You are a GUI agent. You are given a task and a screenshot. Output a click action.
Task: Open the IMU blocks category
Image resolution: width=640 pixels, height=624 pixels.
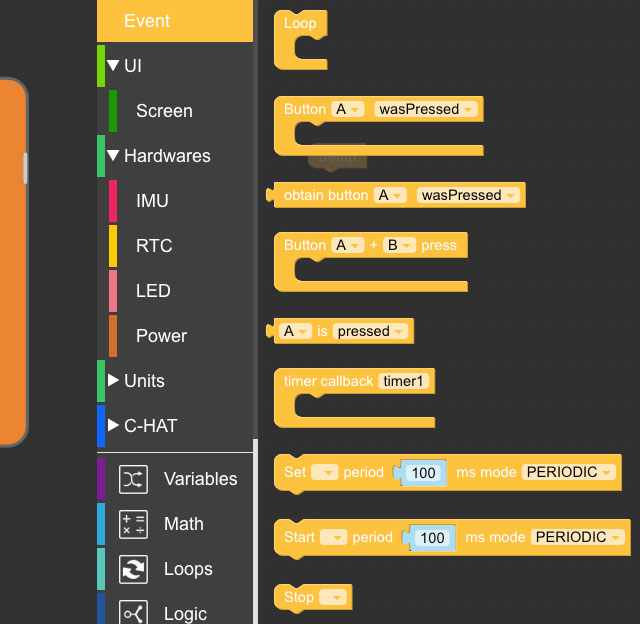[x=152, y=201]
